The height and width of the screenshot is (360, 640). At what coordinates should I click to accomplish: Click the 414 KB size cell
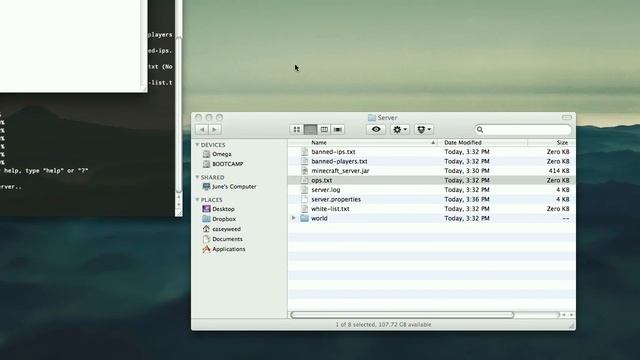559,171
